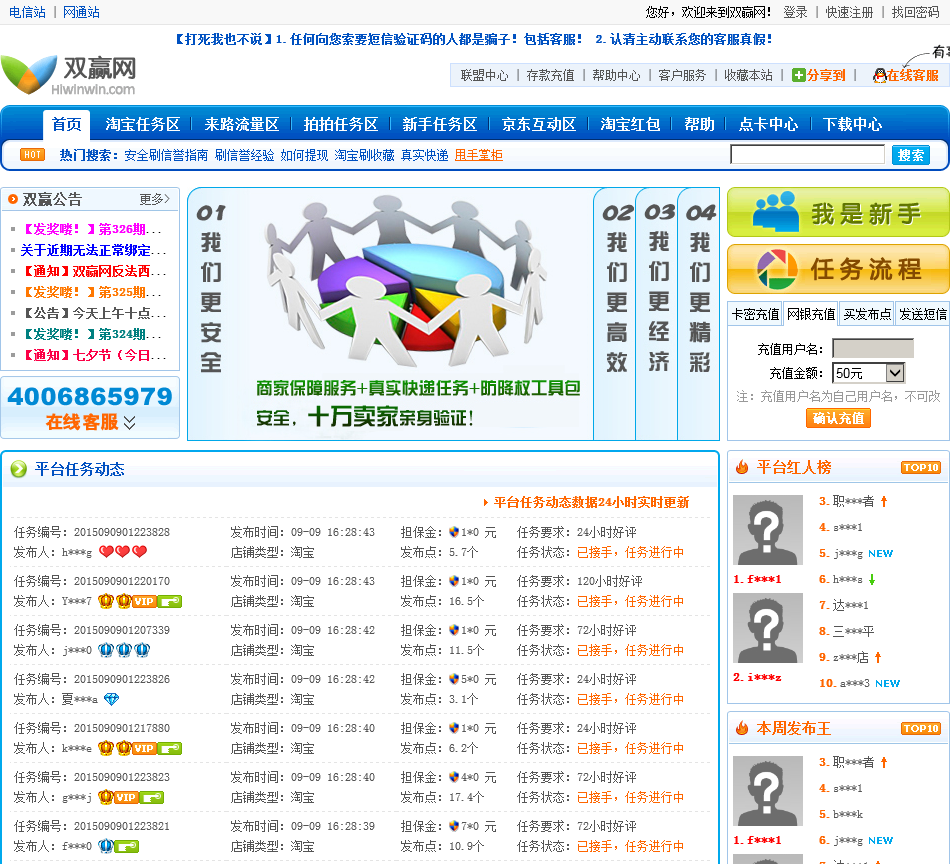Open the 首页 navigation tab
Screen dimensions: 950x864
coord(67,124)
